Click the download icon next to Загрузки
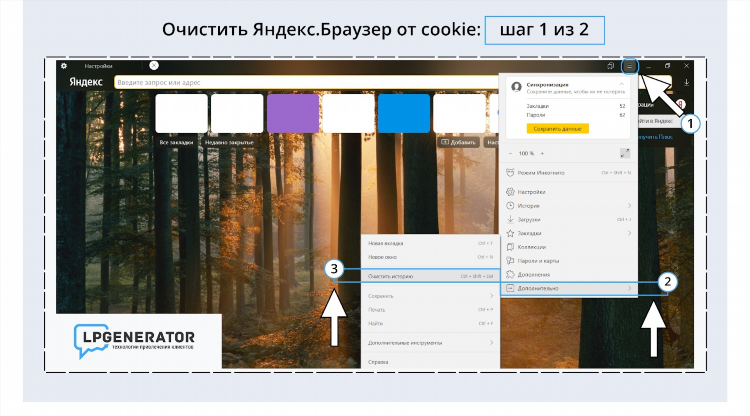Screen dimensions: 750x416 click(x=510, y=219)
